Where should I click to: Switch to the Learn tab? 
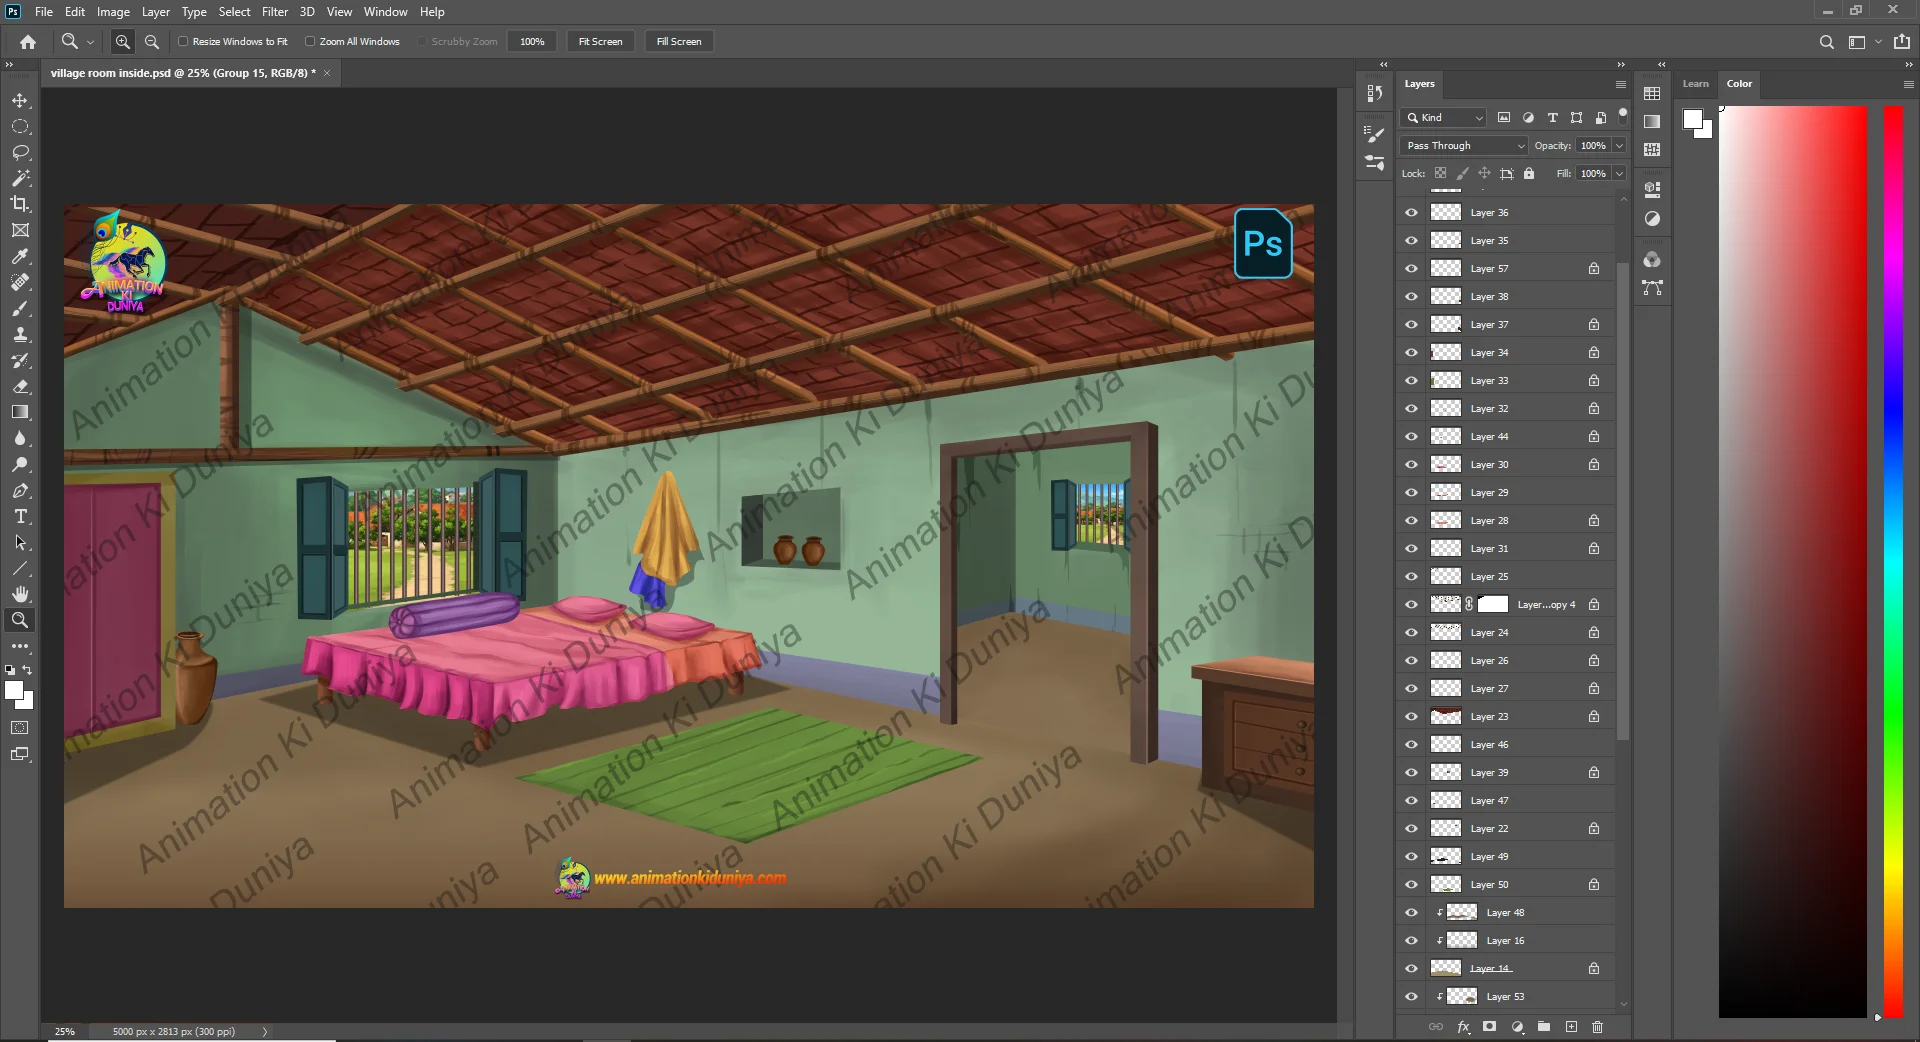coord(1695,84)
